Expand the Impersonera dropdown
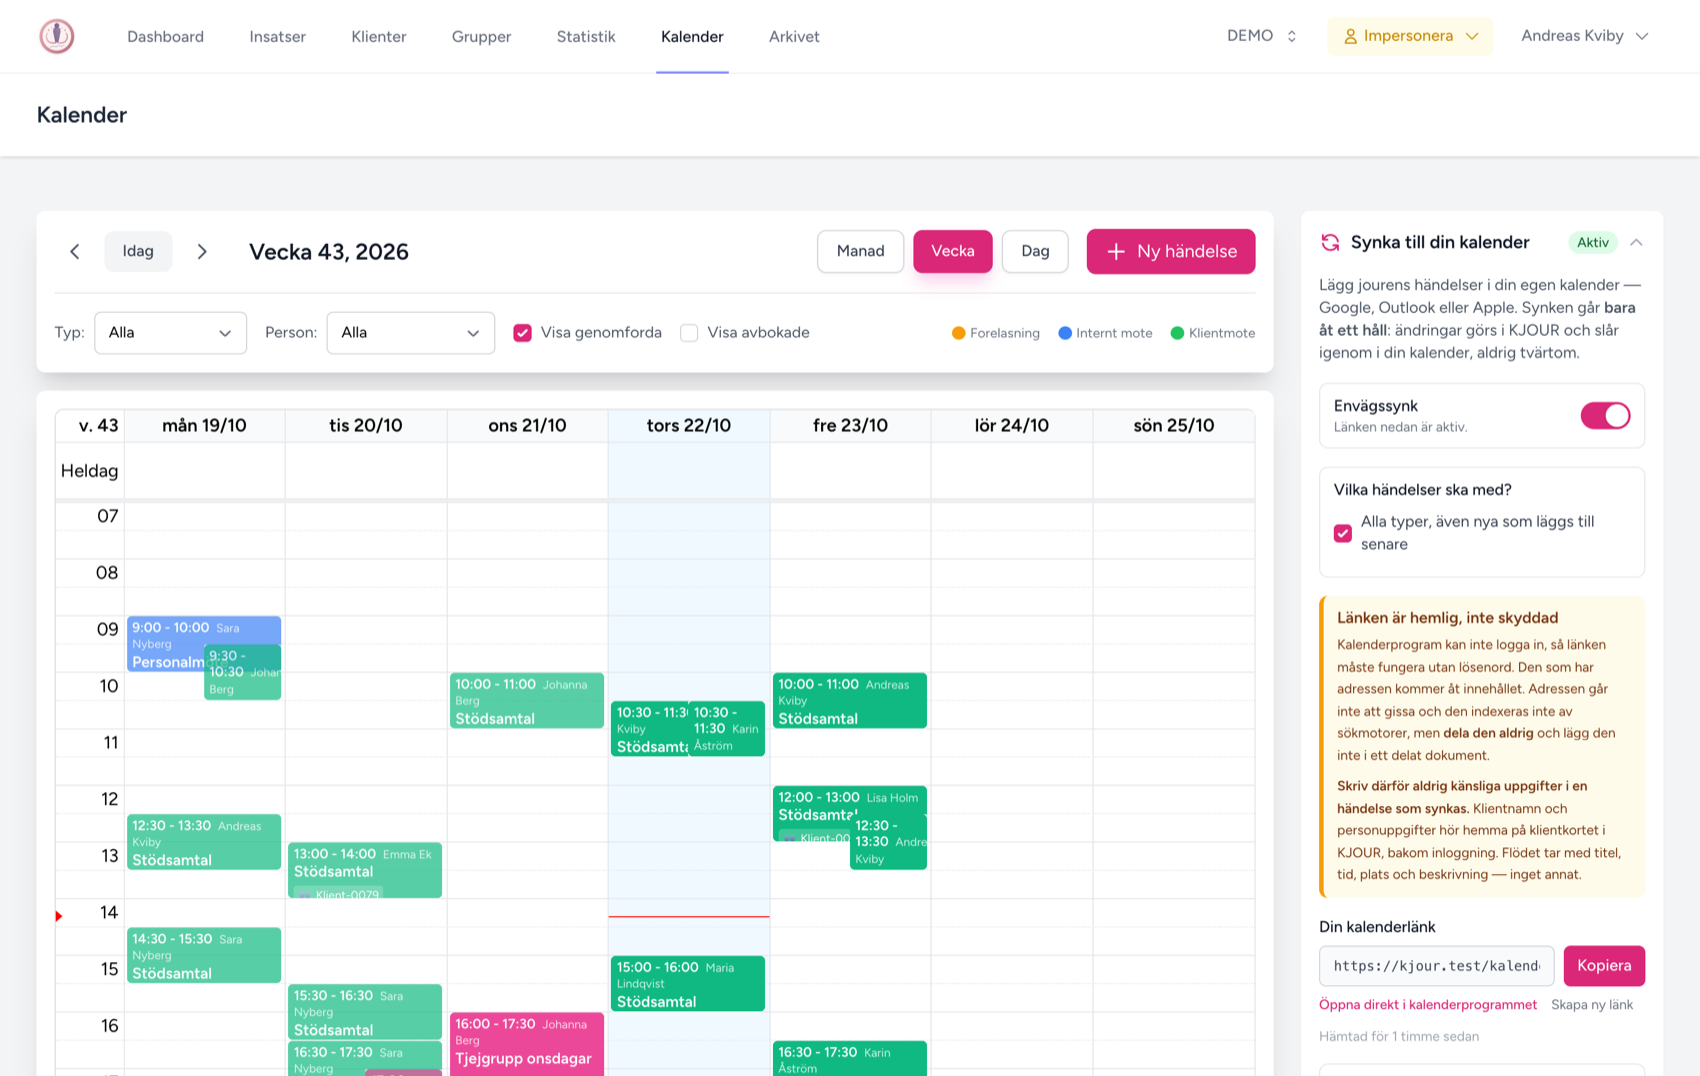This screenshot has height=1076, width=1700. (1410, 36)
